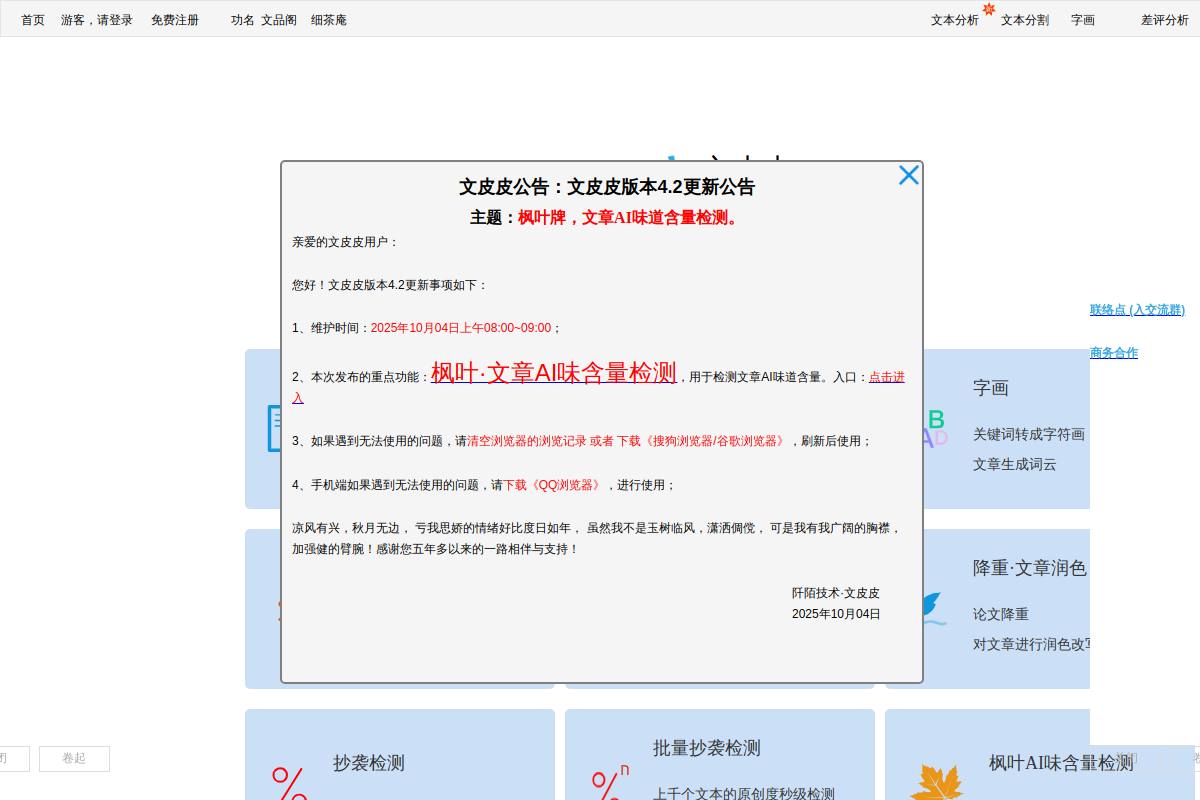This screenshot has width=1200, height=800.
Task: Open the 抄袭检测 card title
Action: (369, 763)
